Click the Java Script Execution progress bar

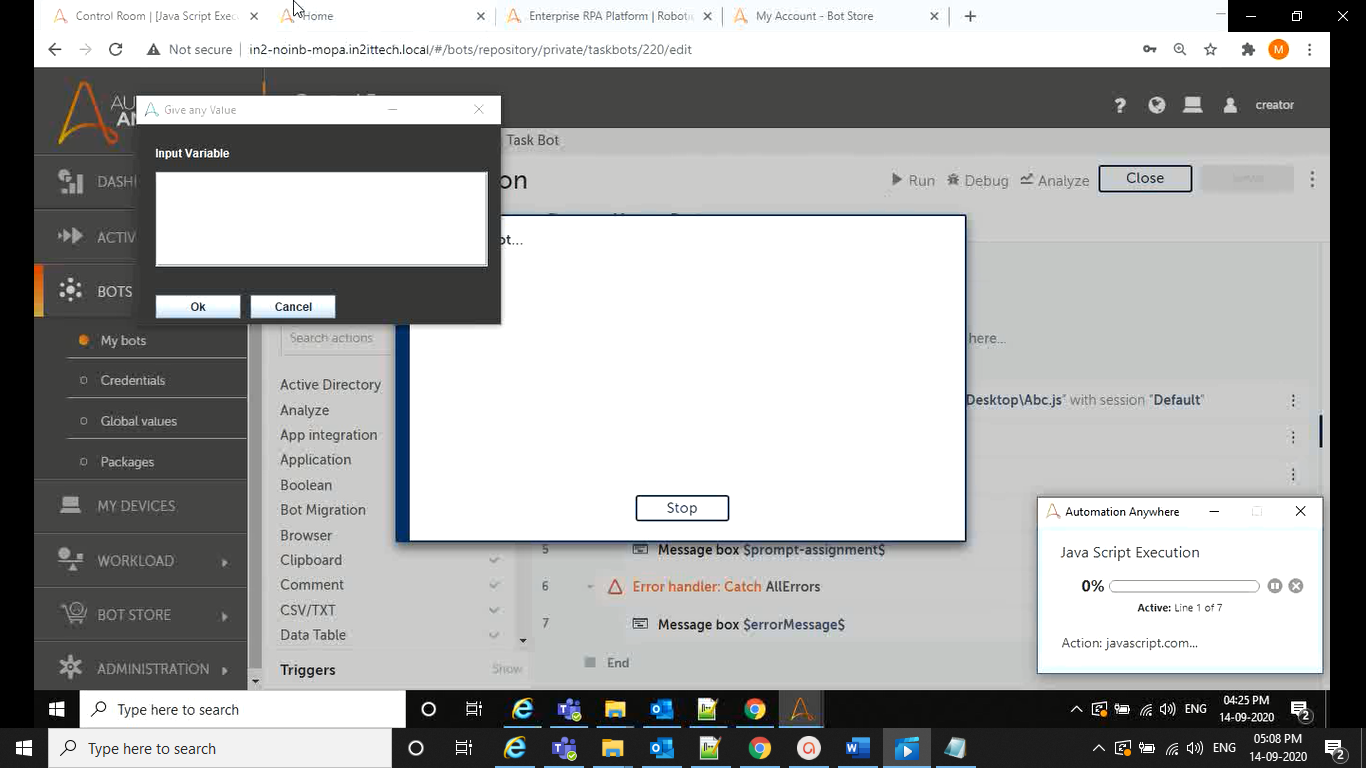pos(1184,586)
